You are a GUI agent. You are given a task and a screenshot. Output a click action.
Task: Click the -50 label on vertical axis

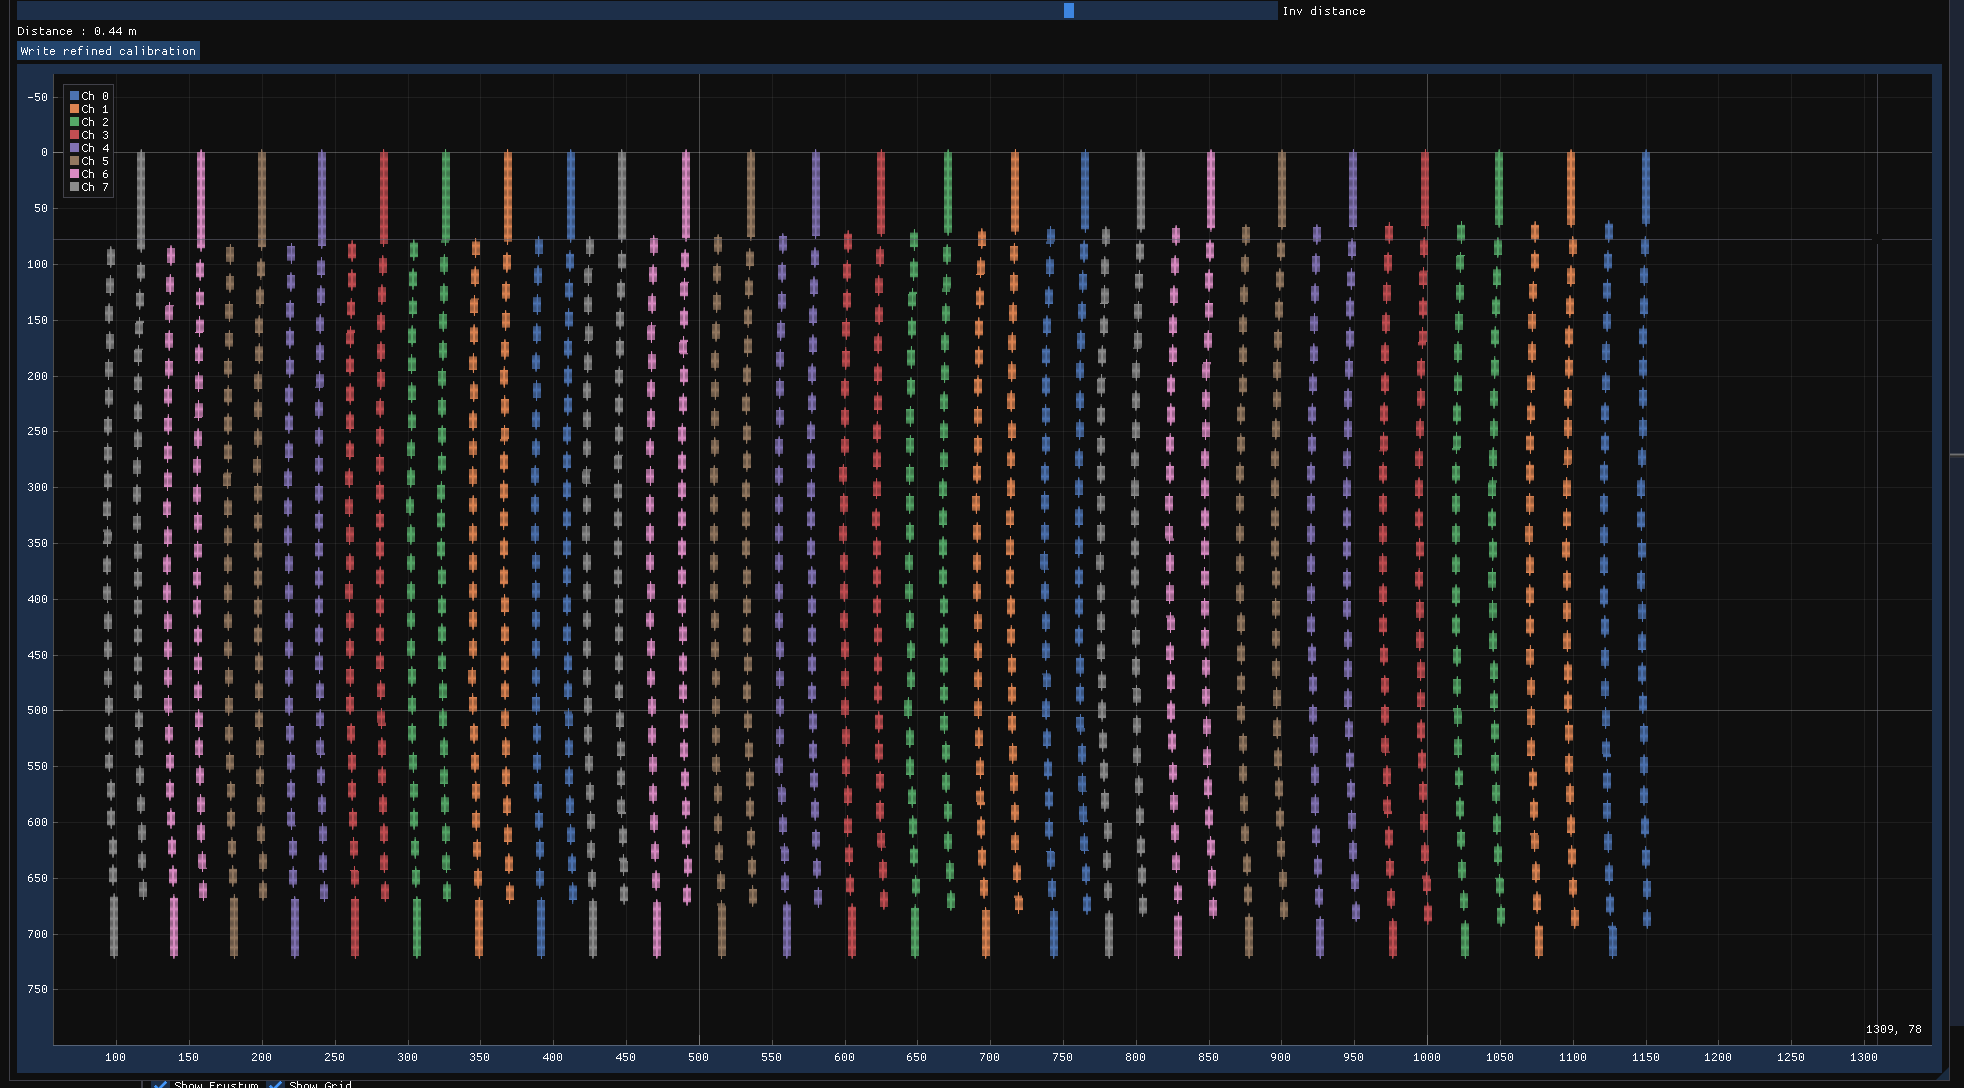tap(37, 98)
